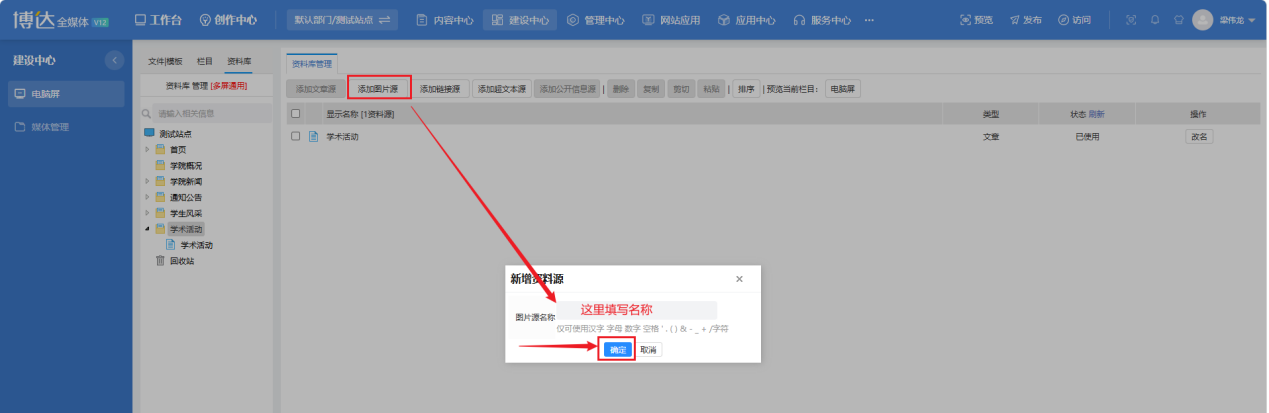The image size is (1269, 413).
Task: Click the 确定 button in dialog
Action: [617, 350]
